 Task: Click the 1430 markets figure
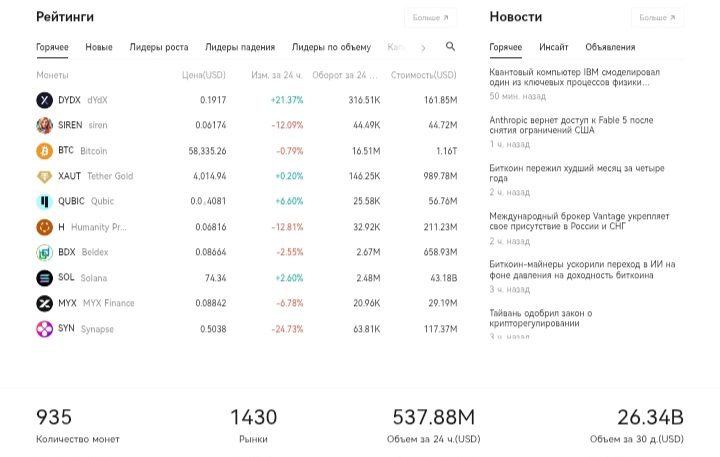[253, 418]
